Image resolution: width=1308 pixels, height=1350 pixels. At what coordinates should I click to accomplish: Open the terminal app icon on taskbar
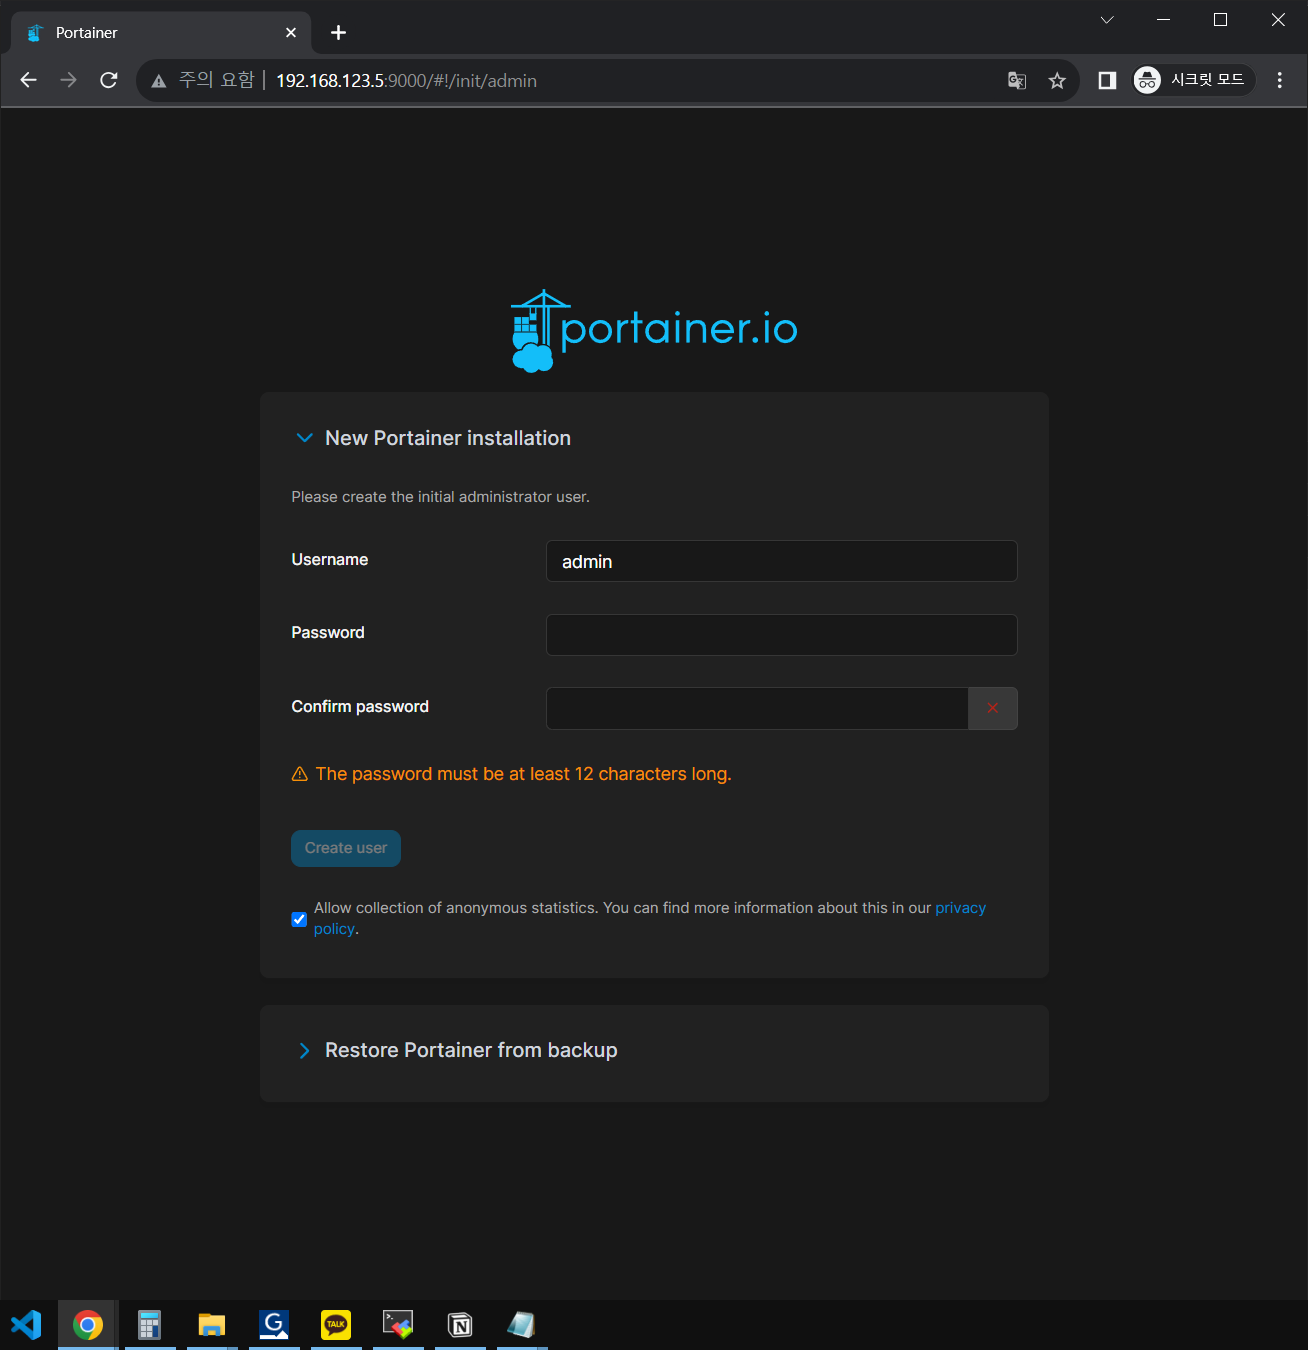[398, 1325]
